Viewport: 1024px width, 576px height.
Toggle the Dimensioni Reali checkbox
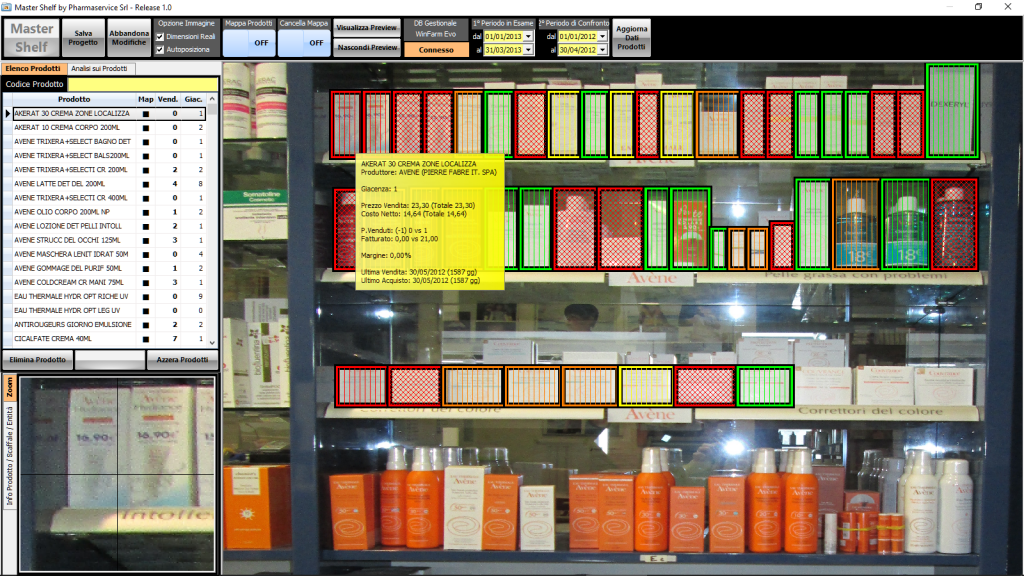[160, 37]
